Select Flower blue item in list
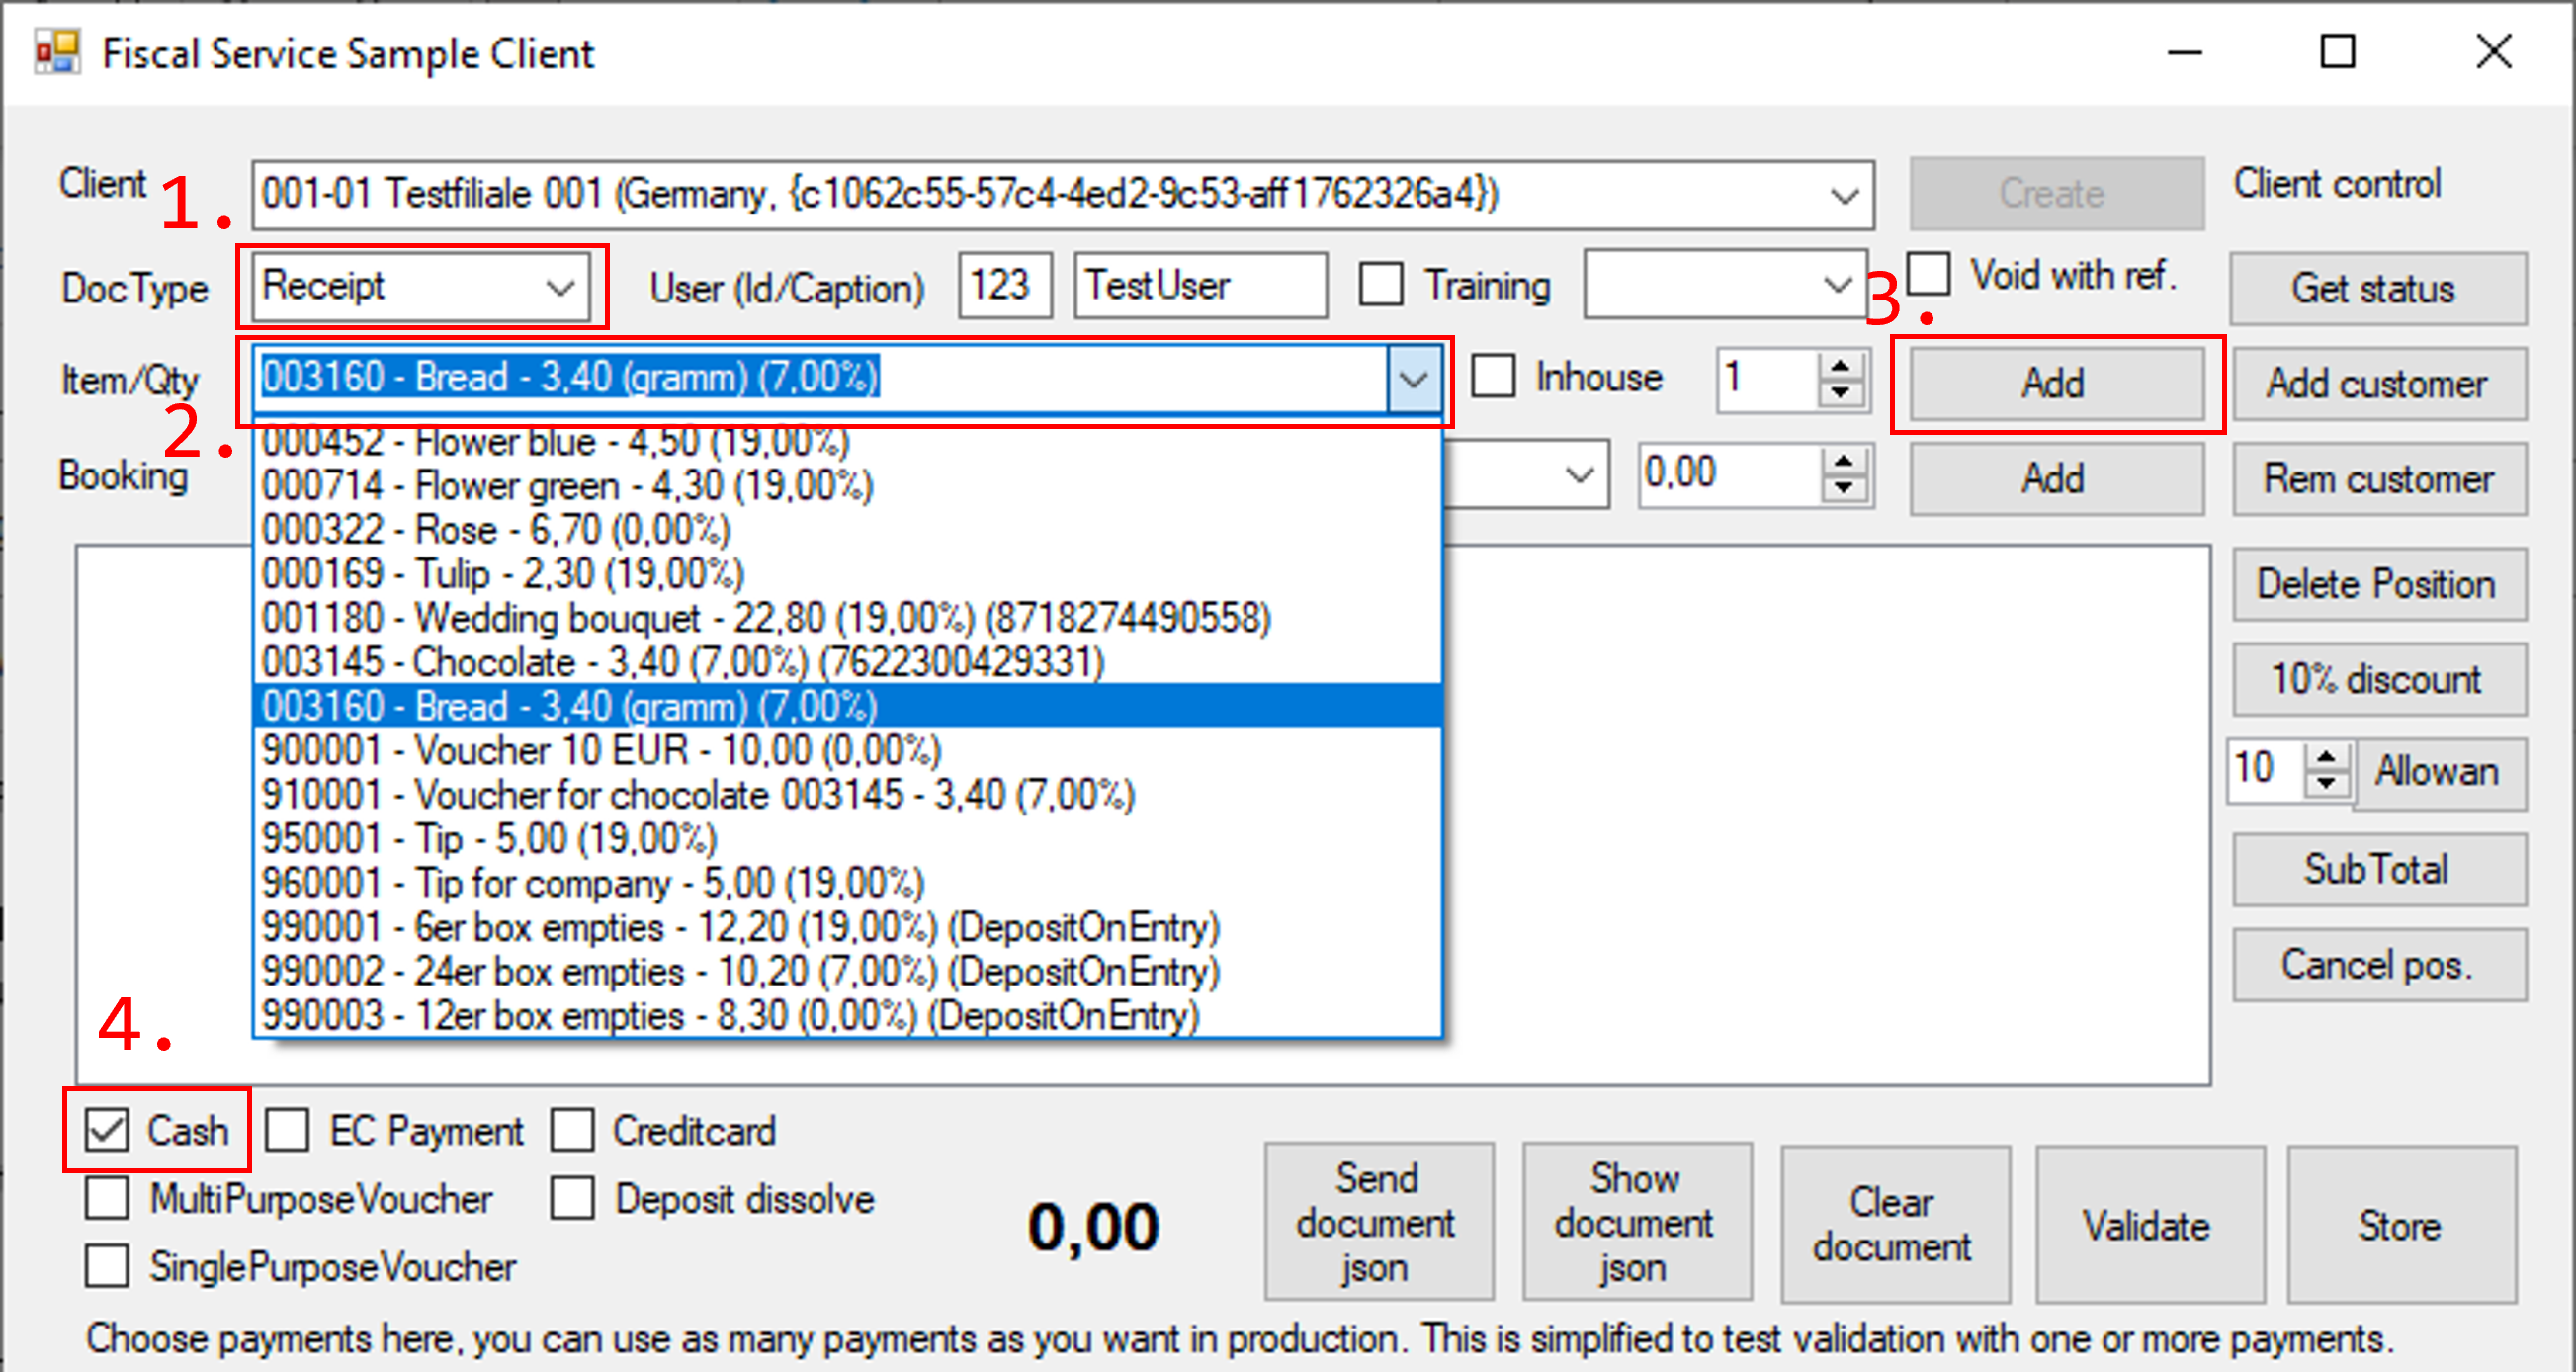This screenshot has width=2576, height=1372. click(848, 442)
